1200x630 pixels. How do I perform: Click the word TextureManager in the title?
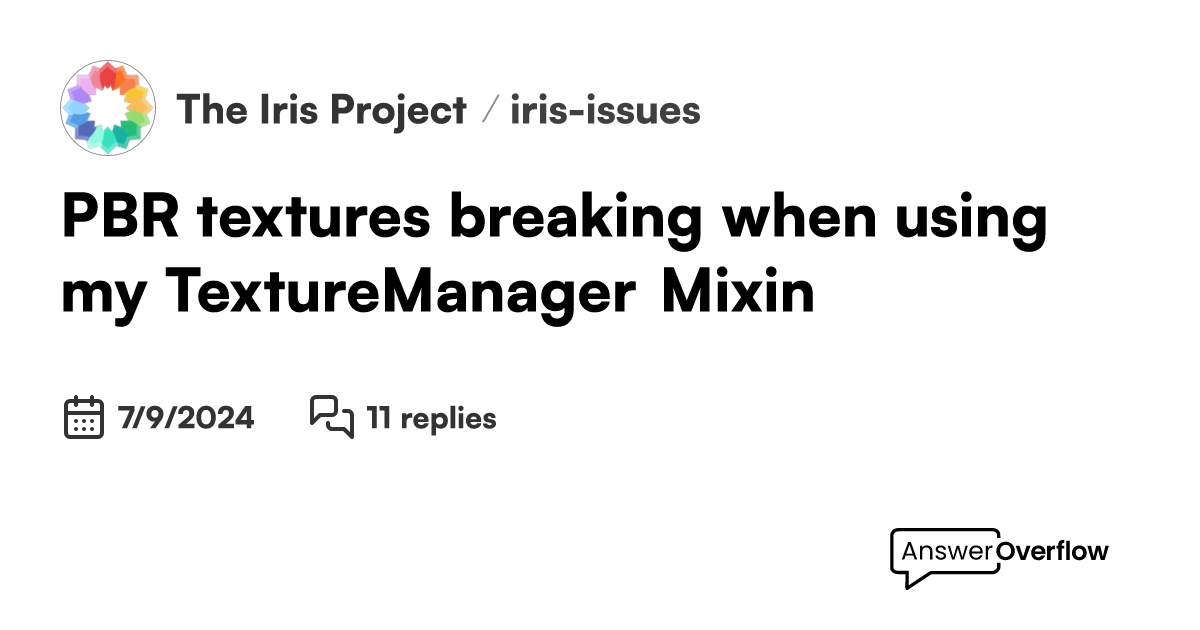[400, 292]
